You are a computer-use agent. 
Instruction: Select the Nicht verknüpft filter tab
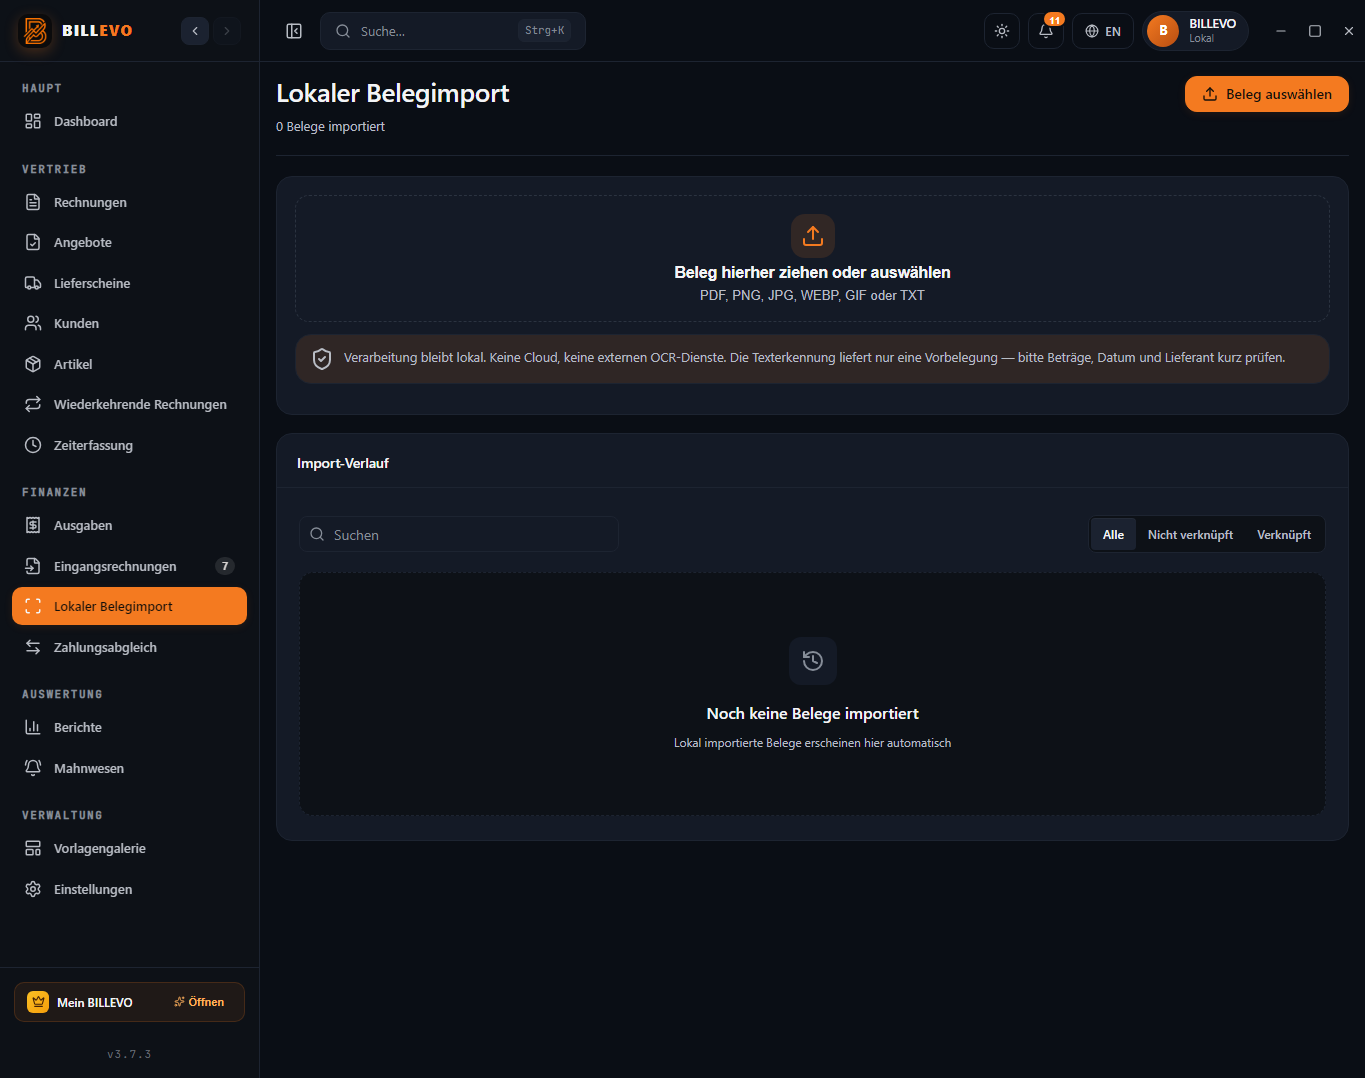pyautogui.click(x=1190, y=535)
